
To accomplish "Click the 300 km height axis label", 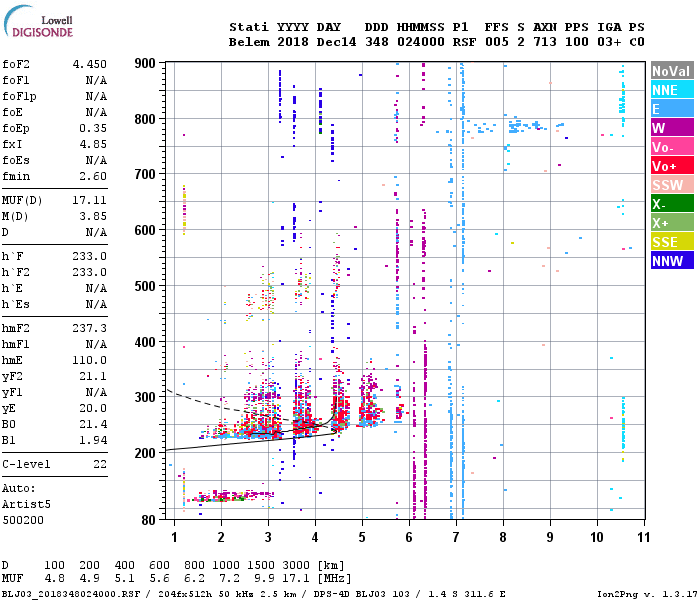I will pyautogui.click(x=145, y=397).
